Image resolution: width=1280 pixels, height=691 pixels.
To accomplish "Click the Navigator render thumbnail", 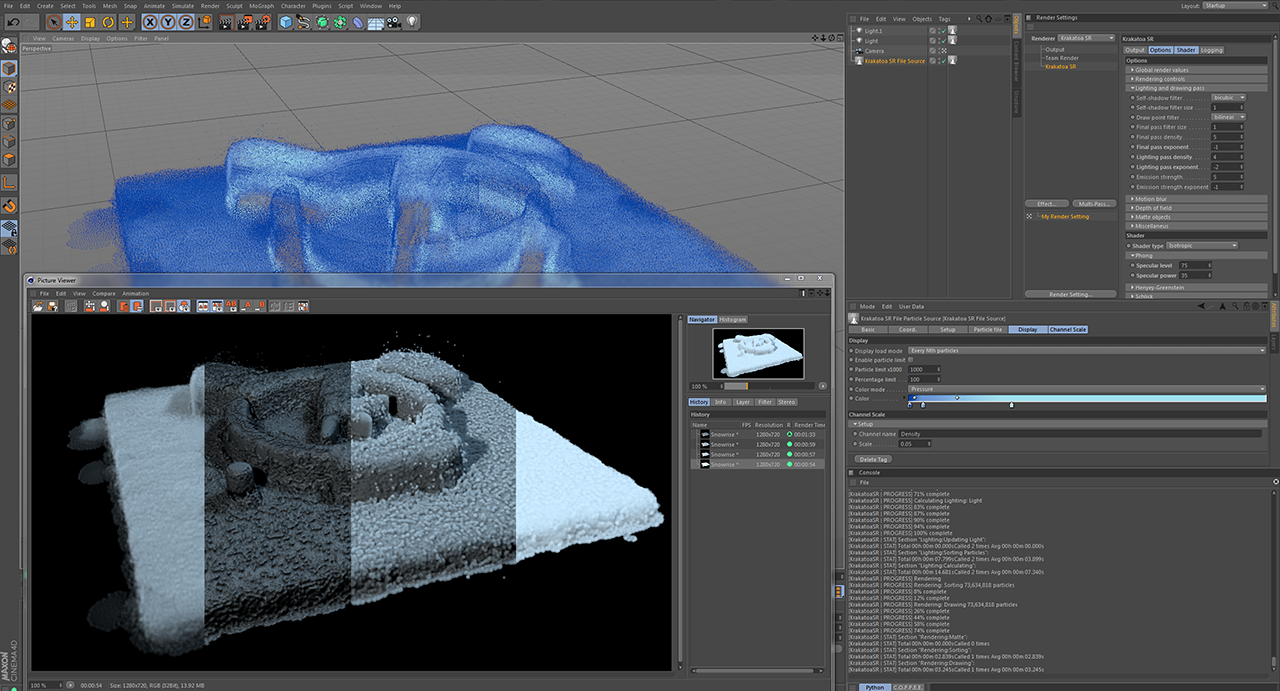I will pyautogui.click(x=758, y=353).
